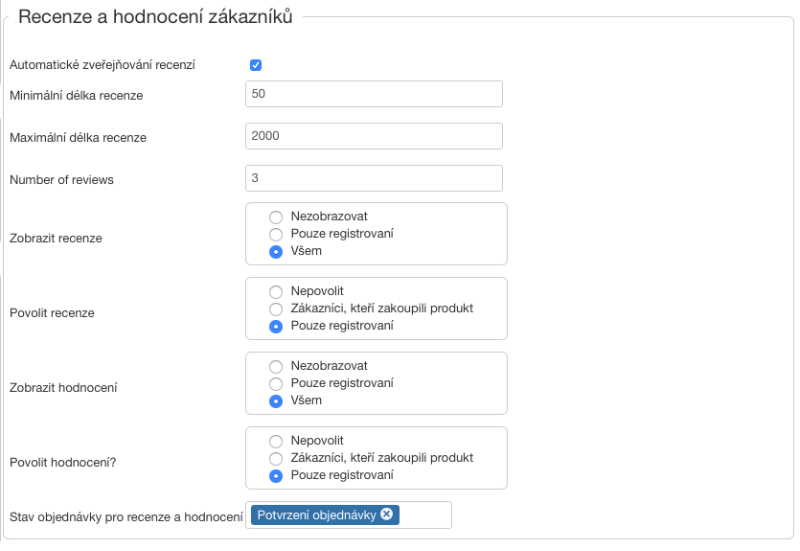Choose Pouze registrovaní for Zobrazit hodnocení

click(x=276, y=383)
